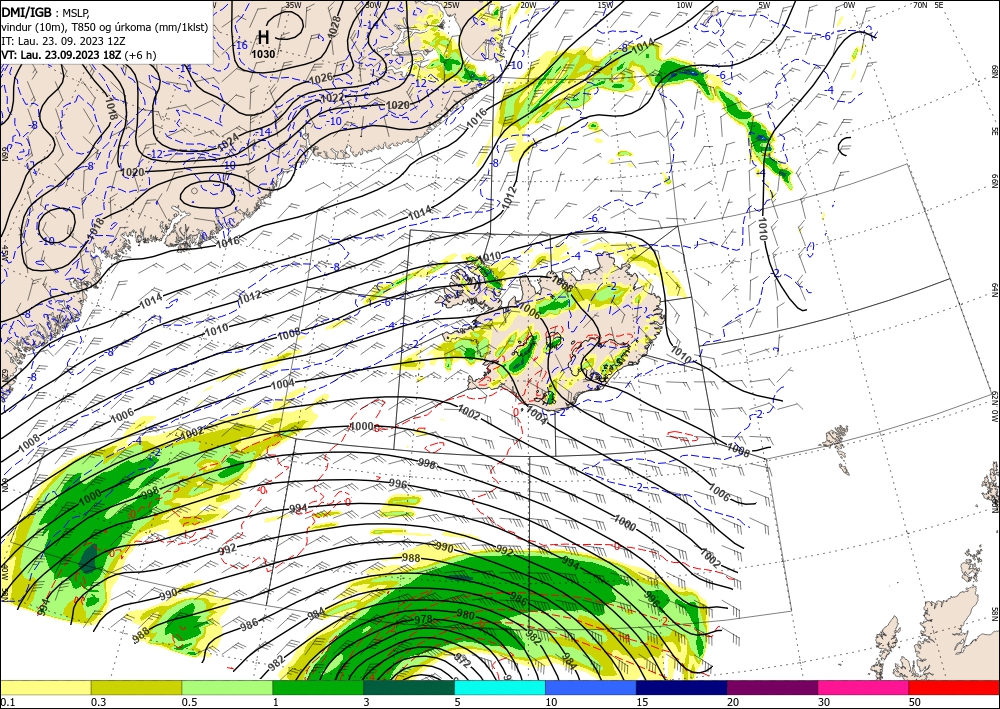1000x709 pixels.
Task: Click the '1030' pressure label below the H
Action: click(263, 54)
